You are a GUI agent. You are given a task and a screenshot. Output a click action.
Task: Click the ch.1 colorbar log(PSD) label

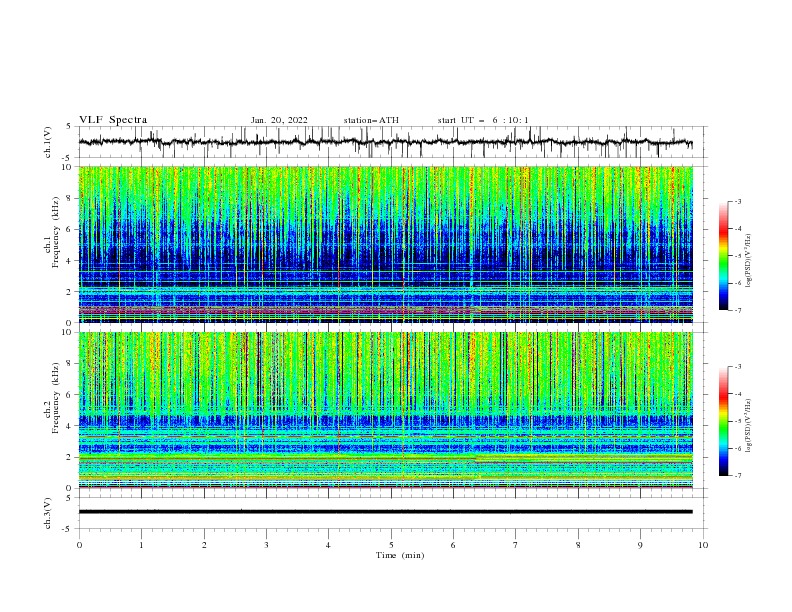click(x=749, y=260)
